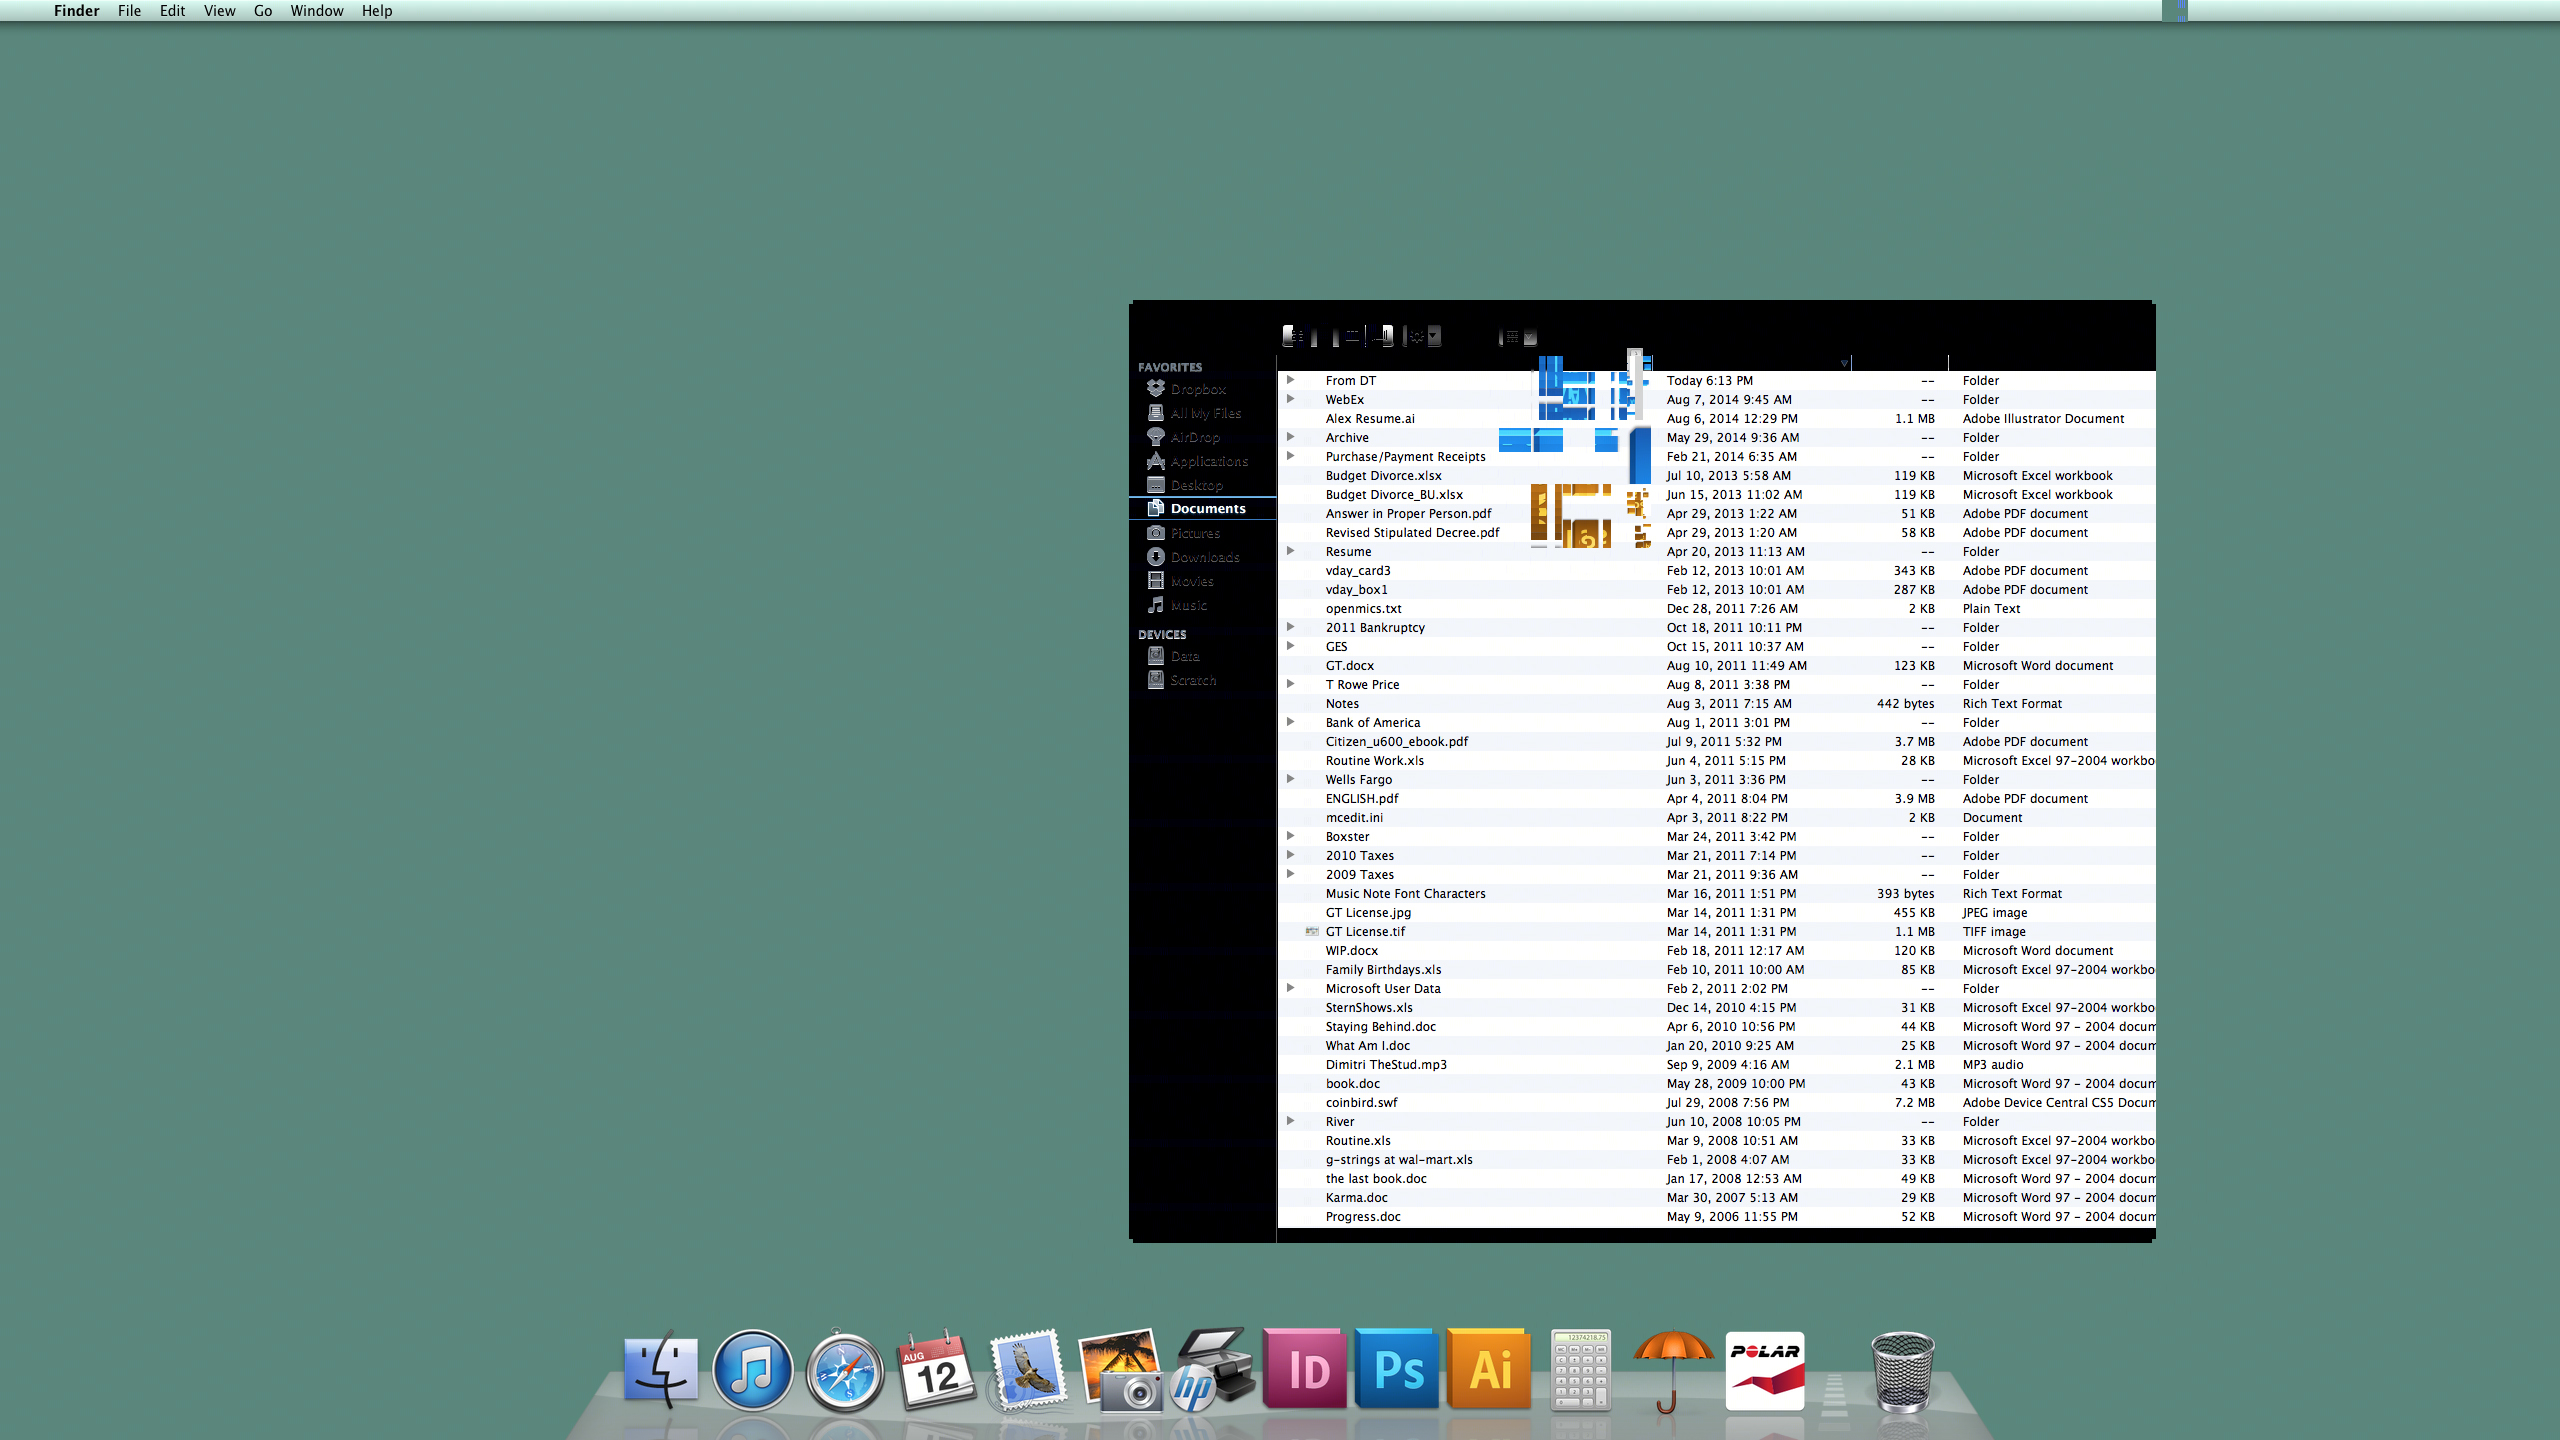2560x1440 pixels.
Task: Open the Finder application menu
Action: pyautogui.click(x=76, y=11)
